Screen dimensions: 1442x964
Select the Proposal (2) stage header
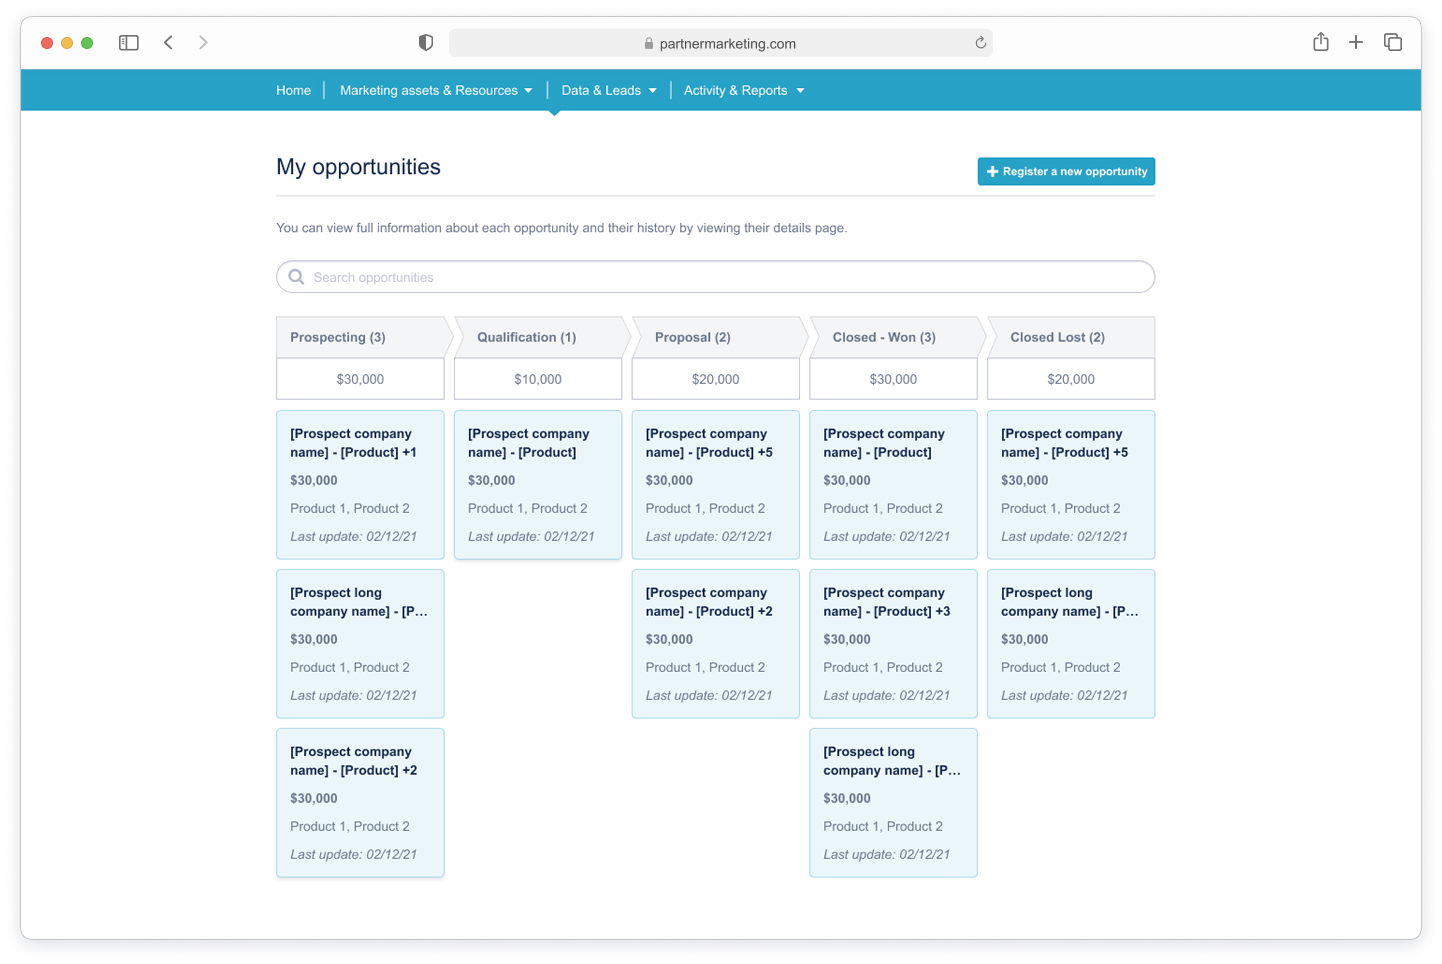click(693, 337)
